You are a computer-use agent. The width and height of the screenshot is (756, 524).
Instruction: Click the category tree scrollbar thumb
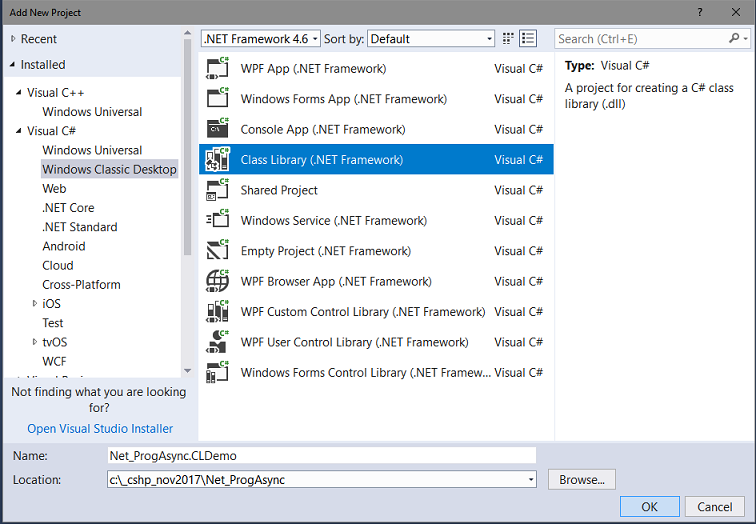[x=188, y=147]
